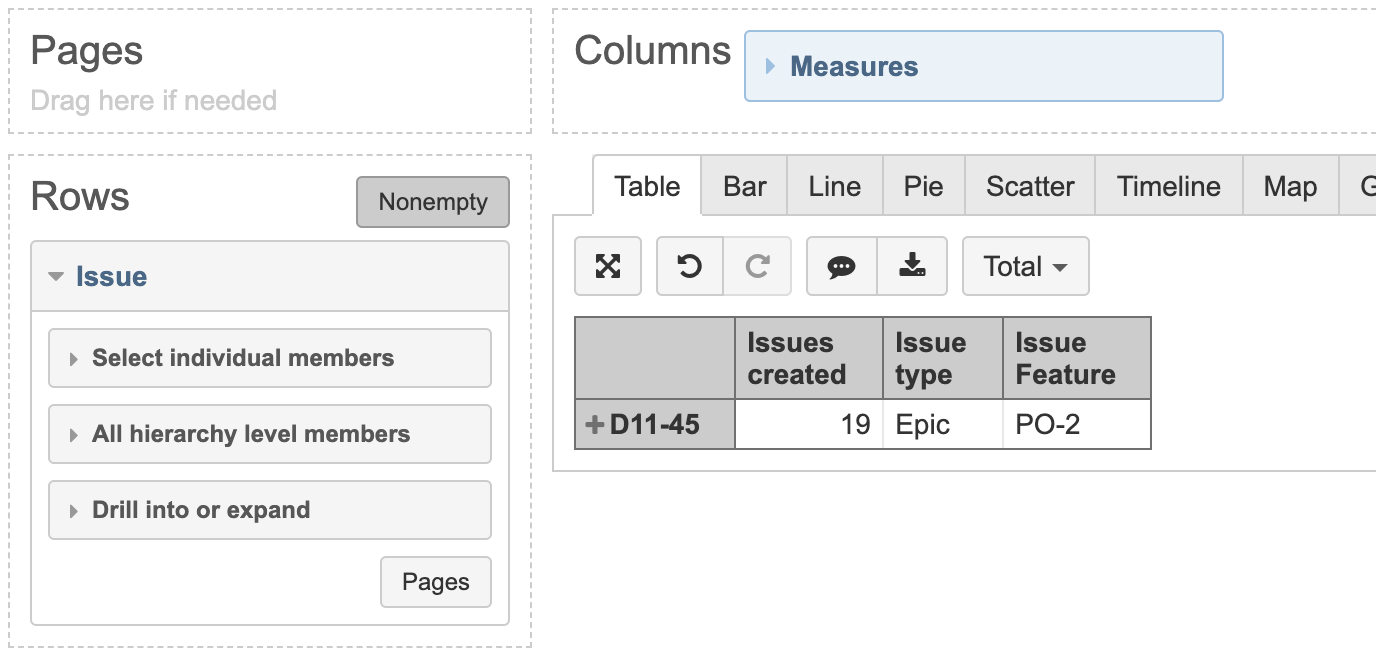The height and width of the screenshot is (656, 1376).
Task: Click the fullscreen expand arrows icon
Action: pyautogui.click(x=608, y=266)
